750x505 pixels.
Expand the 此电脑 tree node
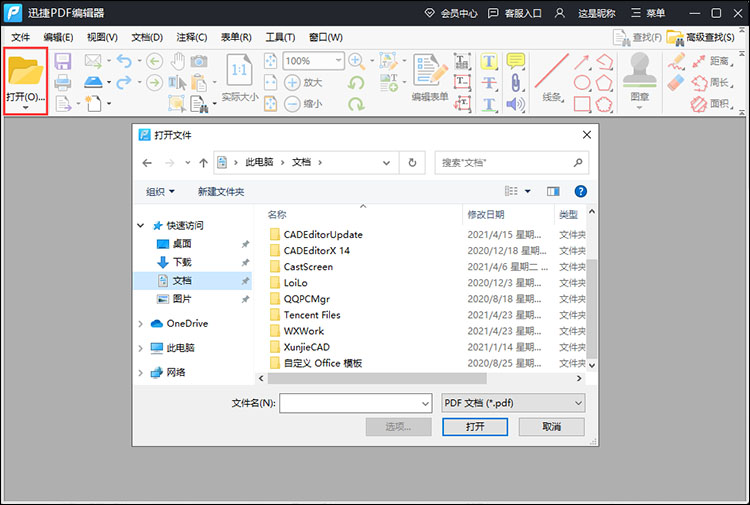click(x=141, y=348)
